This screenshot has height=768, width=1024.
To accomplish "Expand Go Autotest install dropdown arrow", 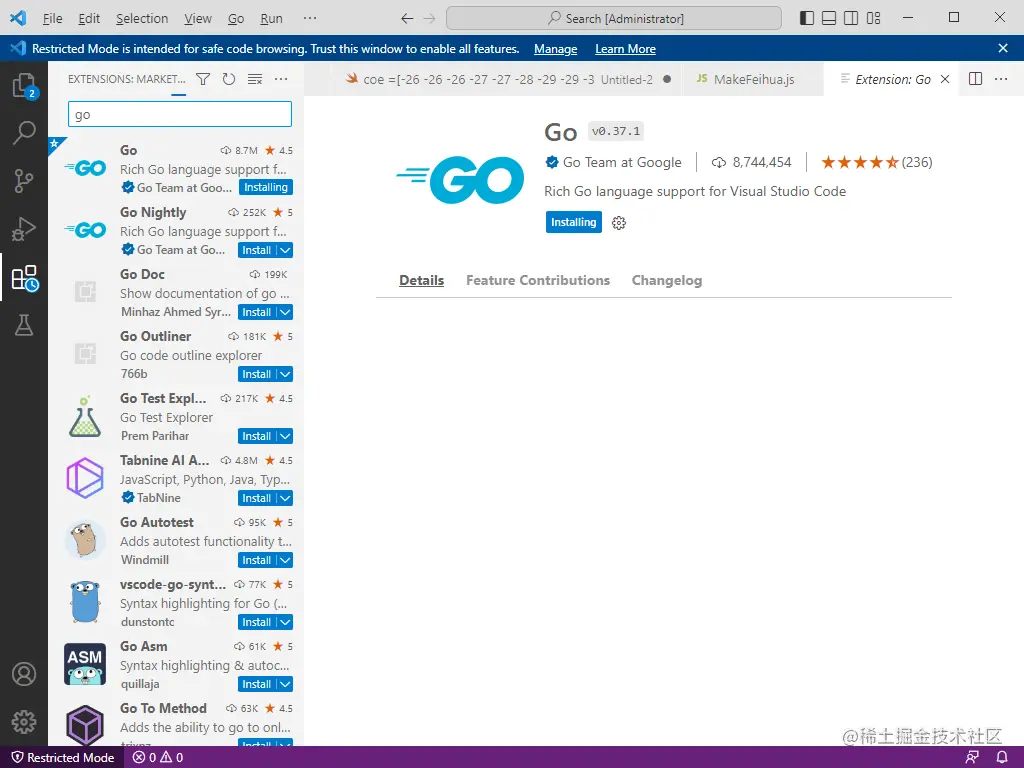I will (x=285, y=560).
